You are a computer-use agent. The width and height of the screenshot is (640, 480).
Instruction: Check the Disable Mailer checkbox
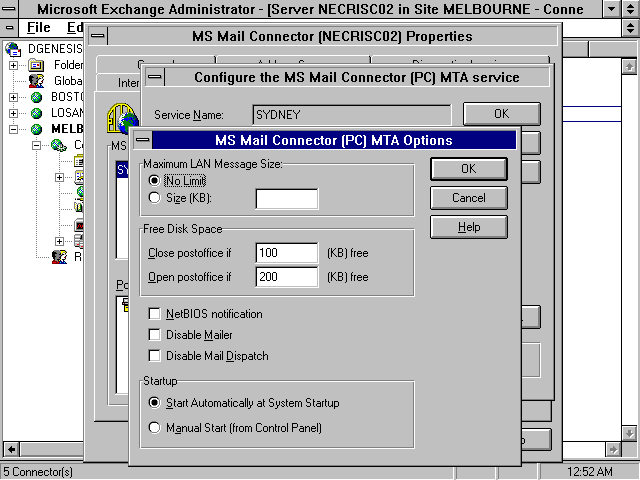(x=154, y=335)
